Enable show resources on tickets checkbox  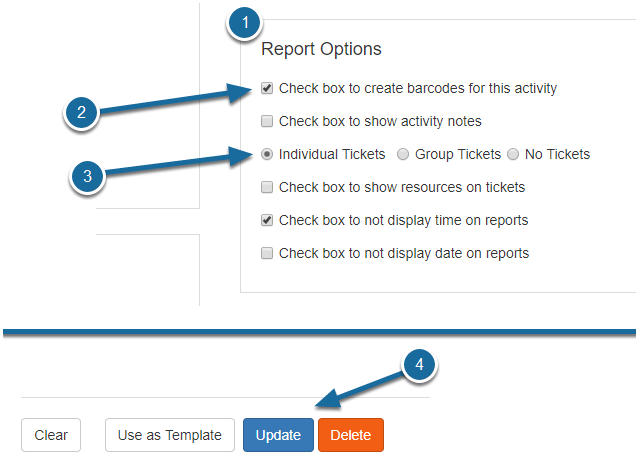267,187
